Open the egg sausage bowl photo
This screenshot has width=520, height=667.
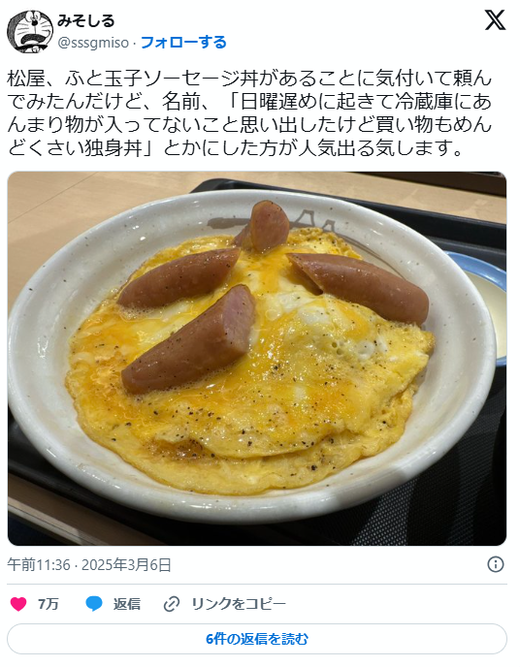[x=257, y=359]
